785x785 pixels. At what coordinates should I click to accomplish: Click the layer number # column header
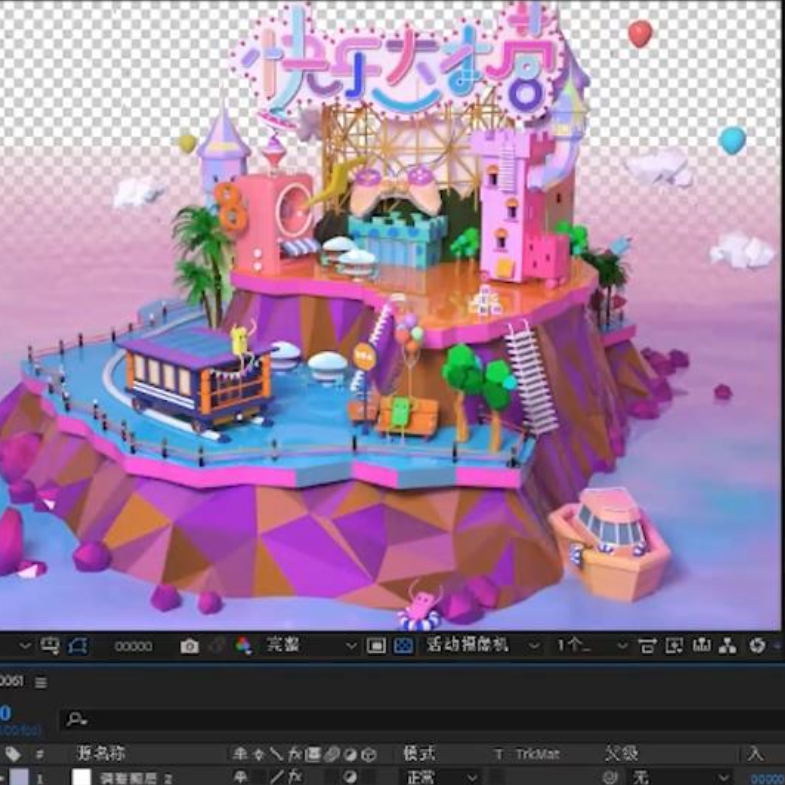[40, 754]
